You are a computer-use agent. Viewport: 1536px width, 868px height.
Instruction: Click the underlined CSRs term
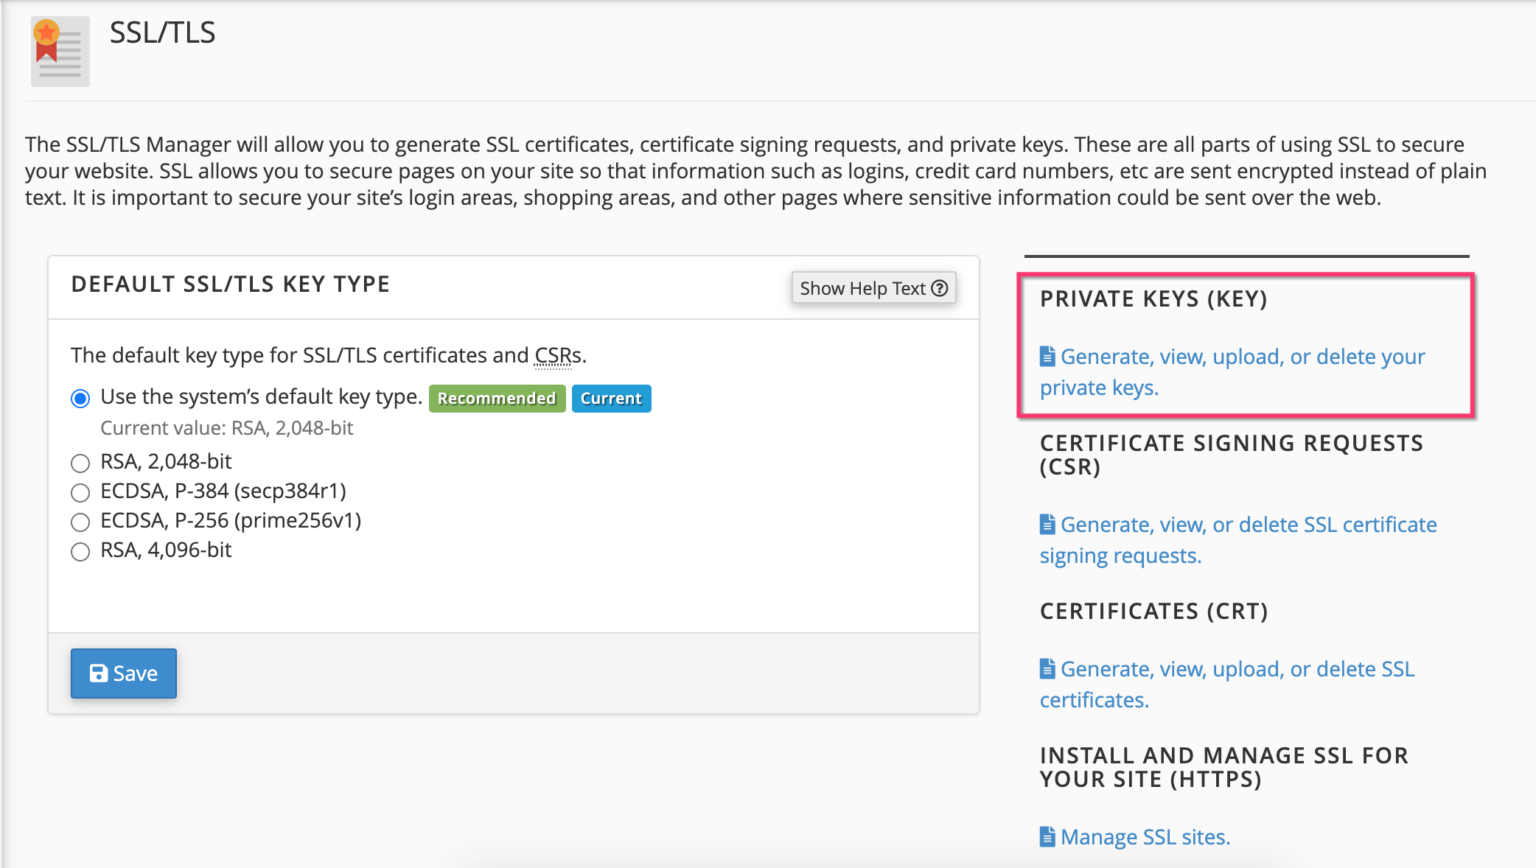pos(554,355)
